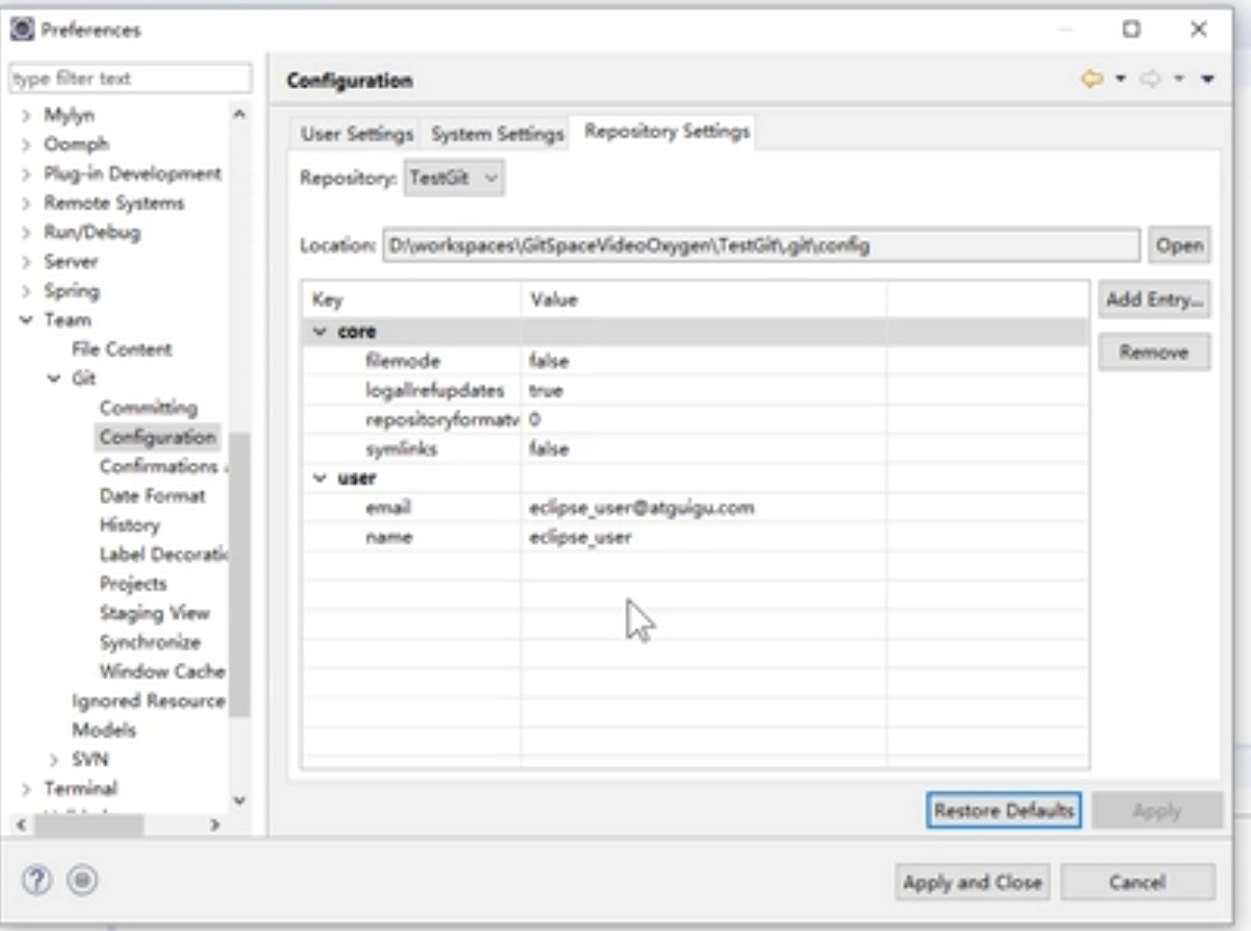Click the Preferences window title icon
This screenshot has width=1251, height=931.
tap(21, 29)
